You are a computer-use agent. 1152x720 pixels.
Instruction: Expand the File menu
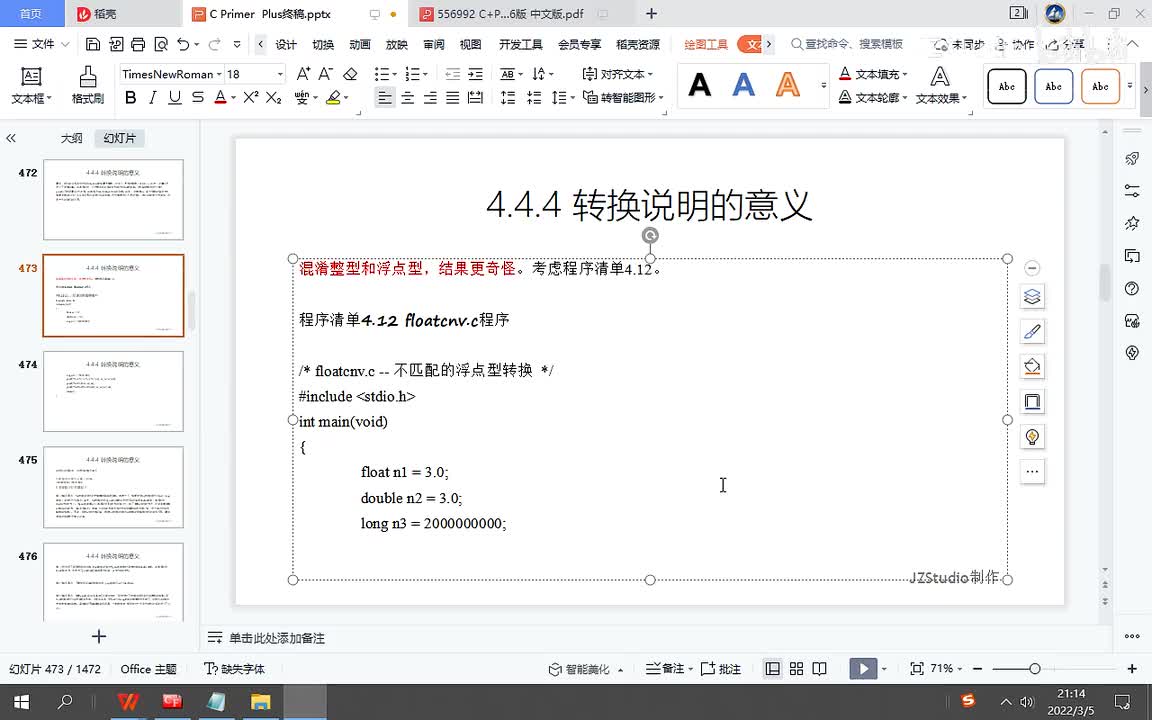[x=41, y=44]
